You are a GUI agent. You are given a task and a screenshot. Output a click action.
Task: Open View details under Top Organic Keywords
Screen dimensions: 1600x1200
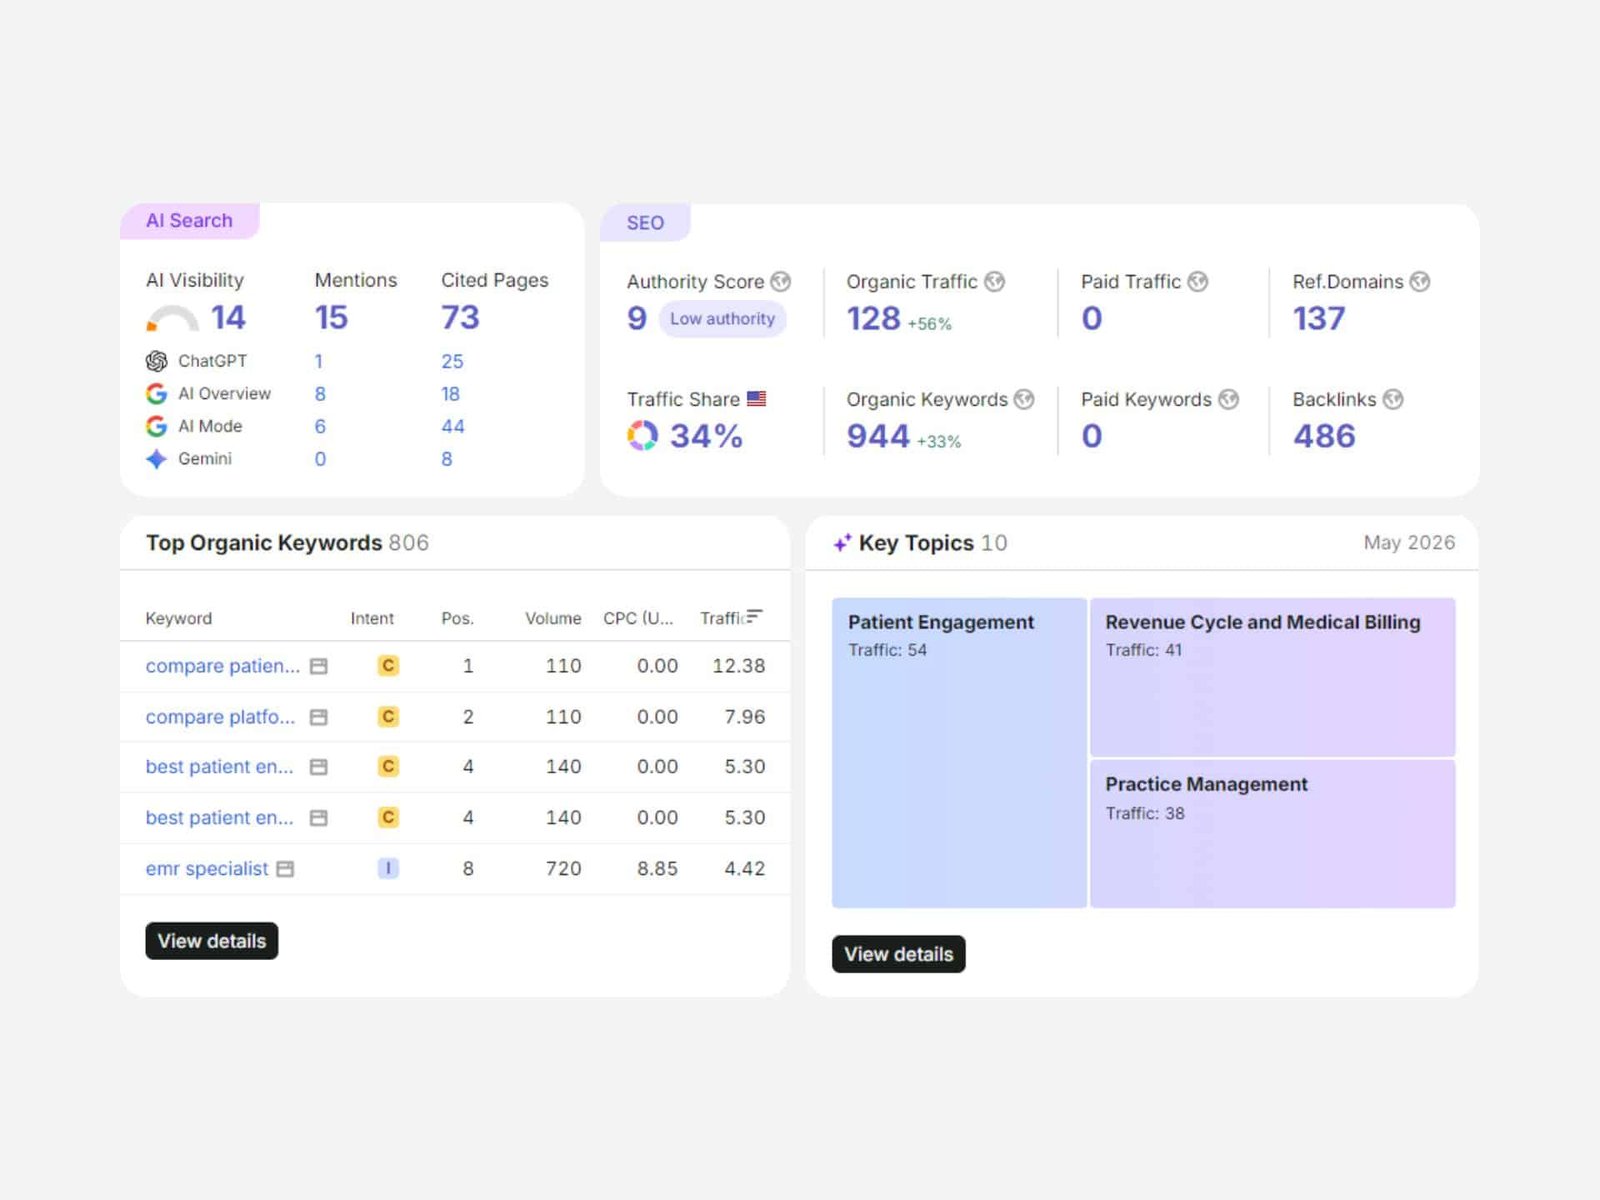212,941
